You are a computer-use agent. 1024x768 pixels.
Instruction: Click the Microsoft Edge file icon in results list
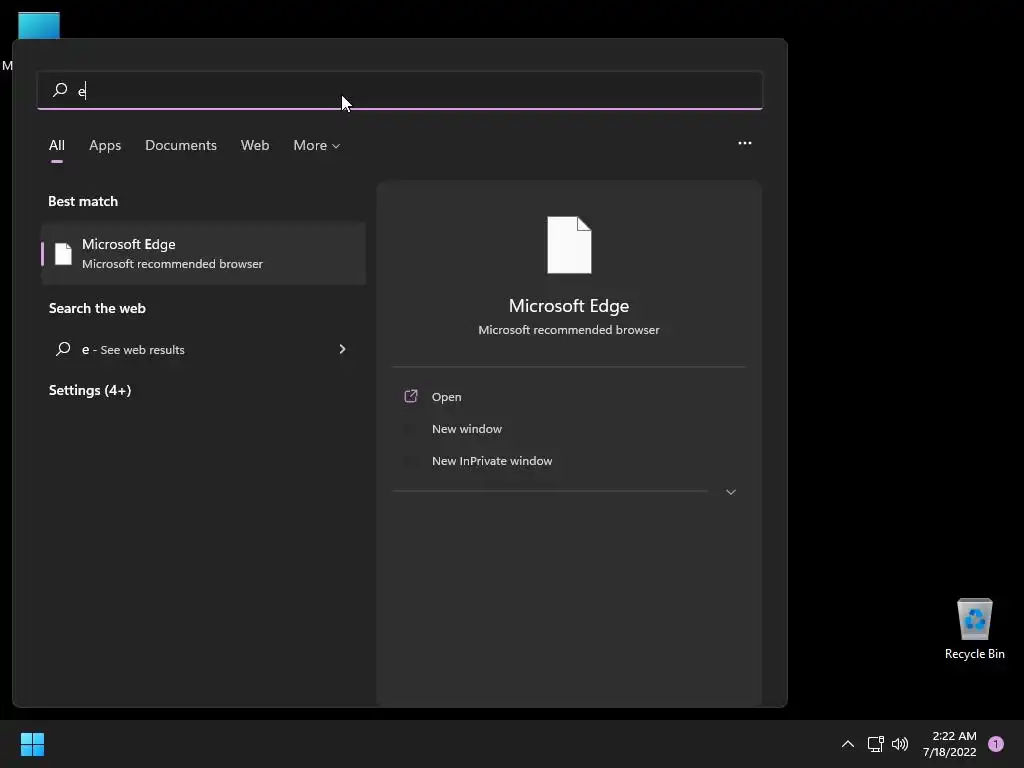63,253
